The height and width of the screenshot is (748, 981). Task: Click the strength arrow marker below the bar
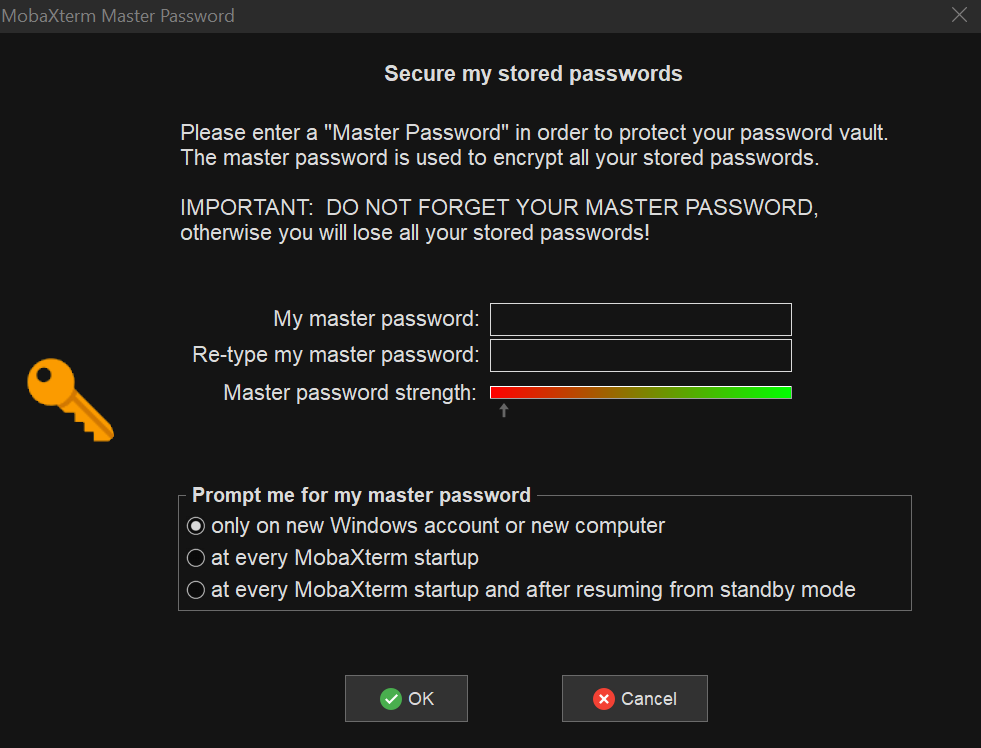[503, 408]
